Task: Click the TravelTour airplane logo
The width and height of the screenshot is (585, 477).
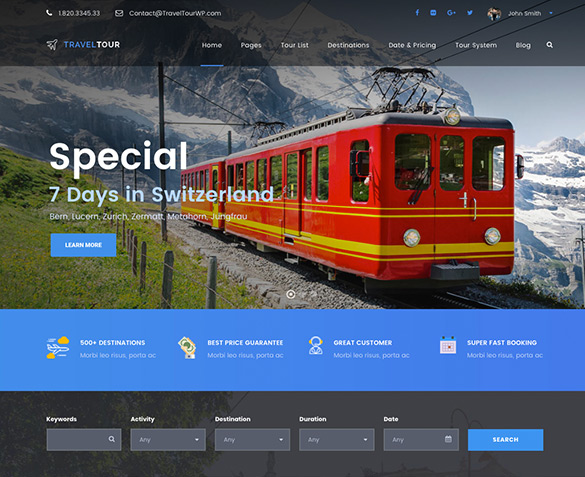Action: (52, 45)
